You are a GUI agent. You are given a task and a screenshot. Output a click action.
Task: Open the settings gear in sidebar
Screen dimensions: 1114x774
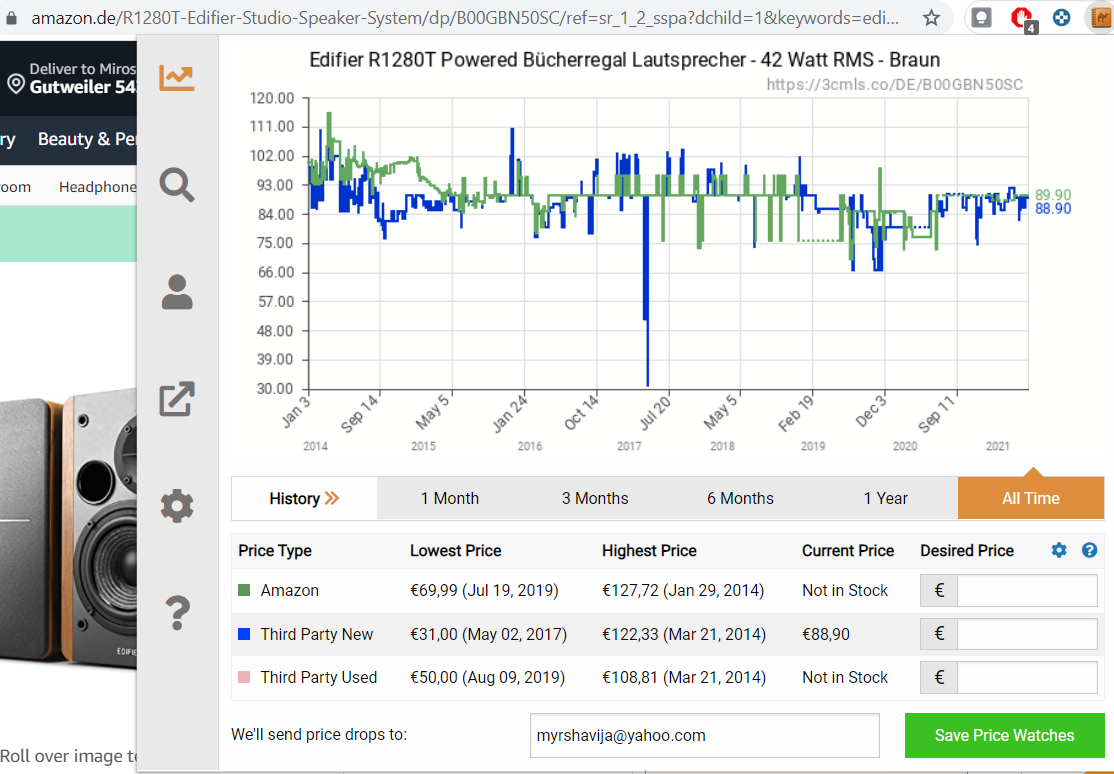tap(177, 507)
